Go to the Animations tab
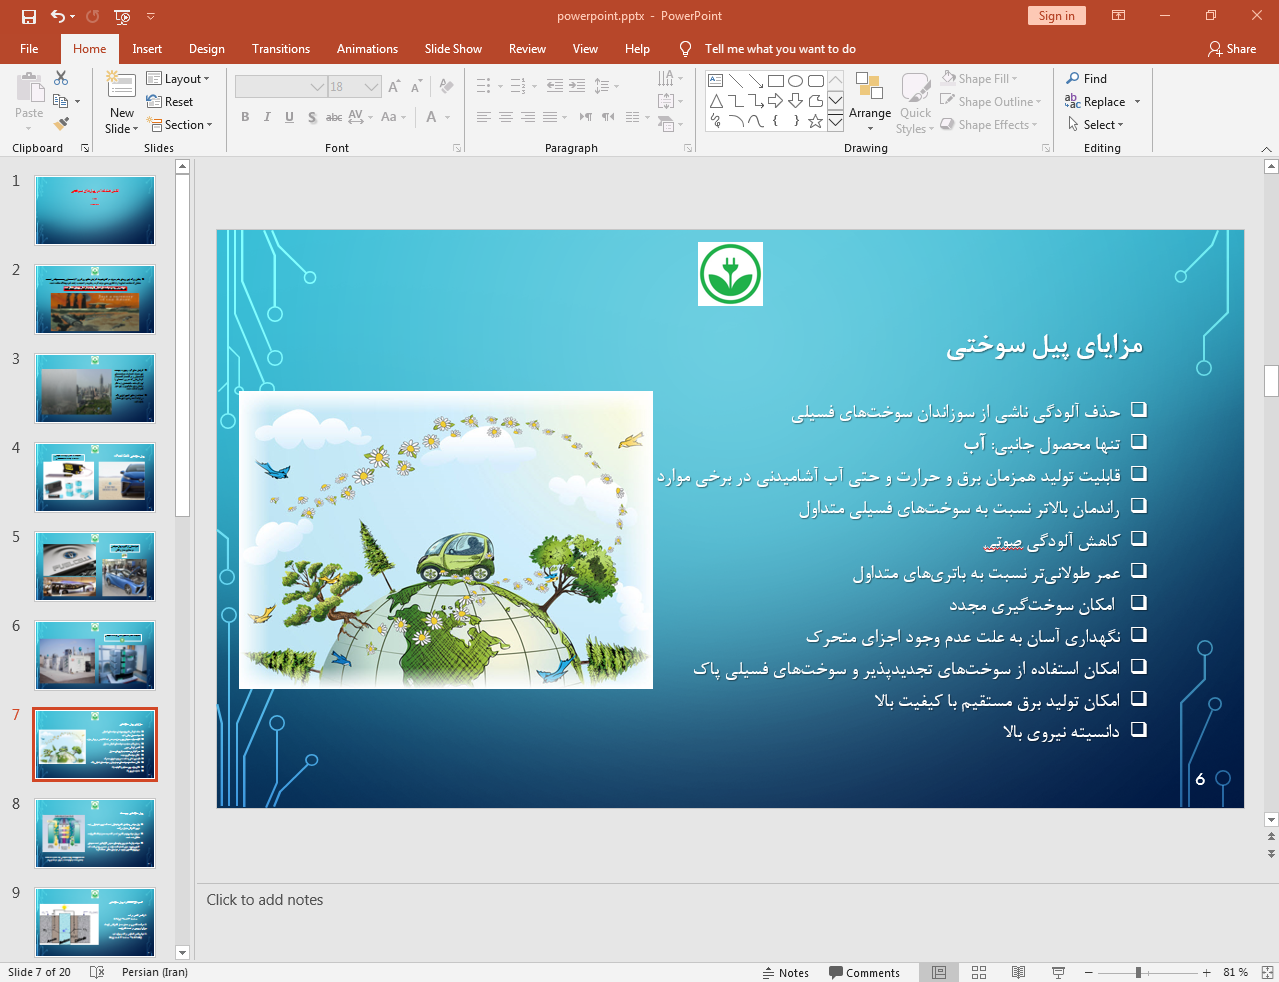 367,48
